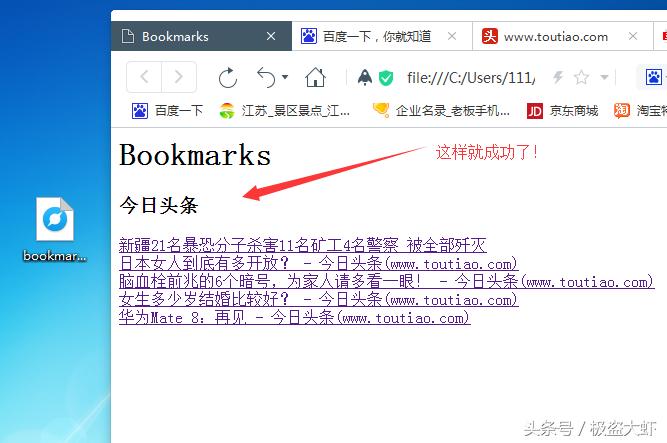This screenshot has width=667, height=443.
Task: Open link 女生多少岁结婚比较好?
Action: tap(319, 300)
